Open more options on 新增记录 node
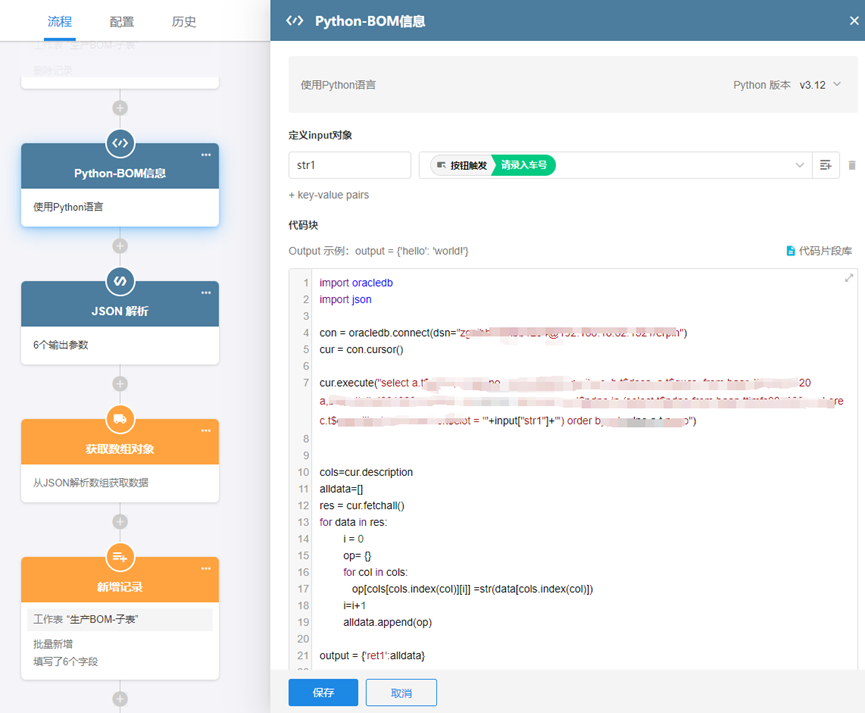Screen dimensions: 865x713 [x=206, y=569]
